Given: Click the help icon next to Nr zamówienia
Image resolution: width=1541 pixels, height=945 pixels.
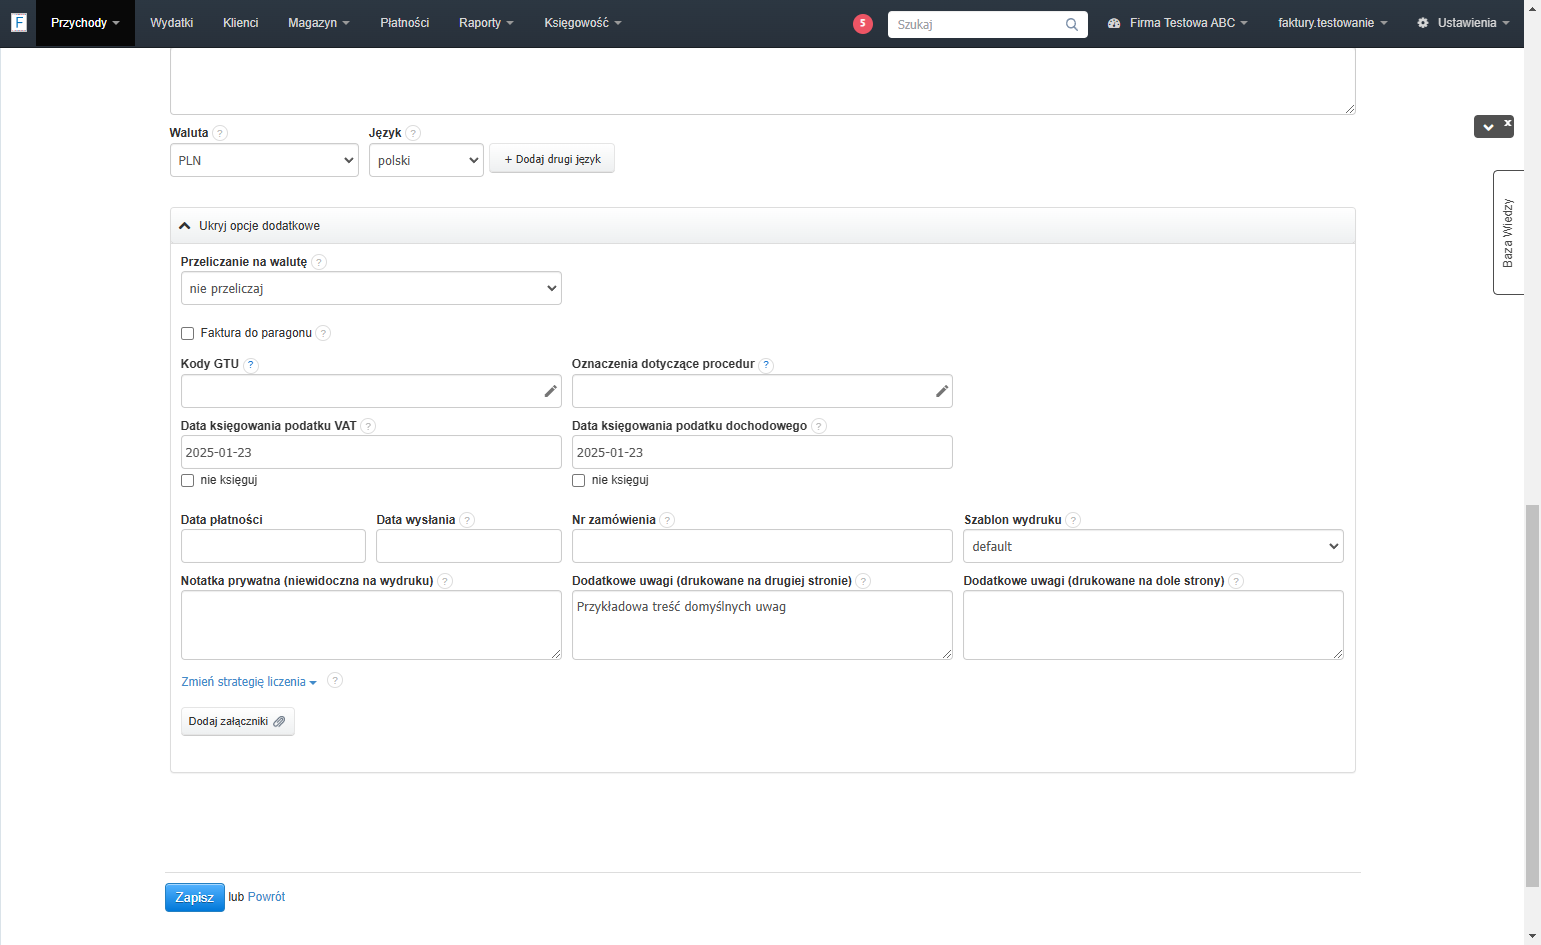Looking at the screenshot, I should coord(667,520).
